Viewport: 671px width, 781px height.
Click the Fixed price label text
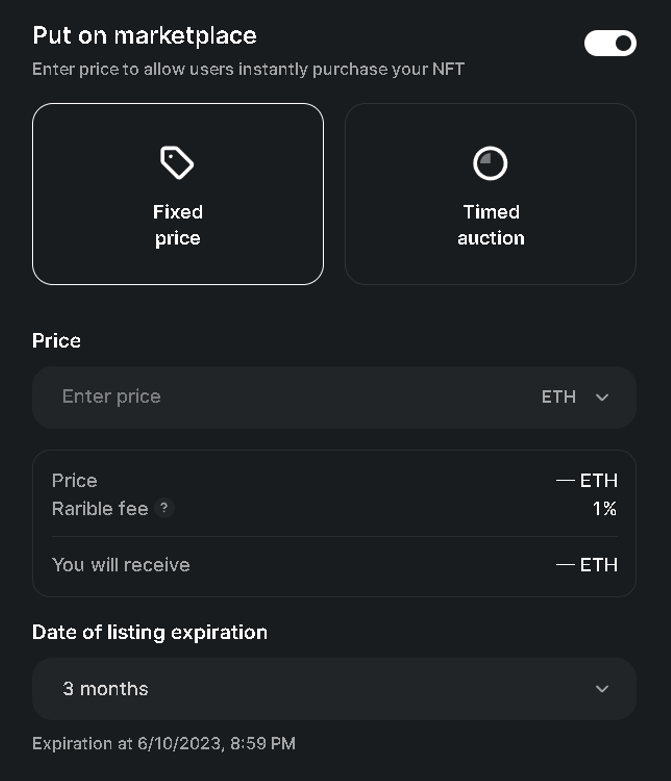pyautogui.click(x=178, y=225)
